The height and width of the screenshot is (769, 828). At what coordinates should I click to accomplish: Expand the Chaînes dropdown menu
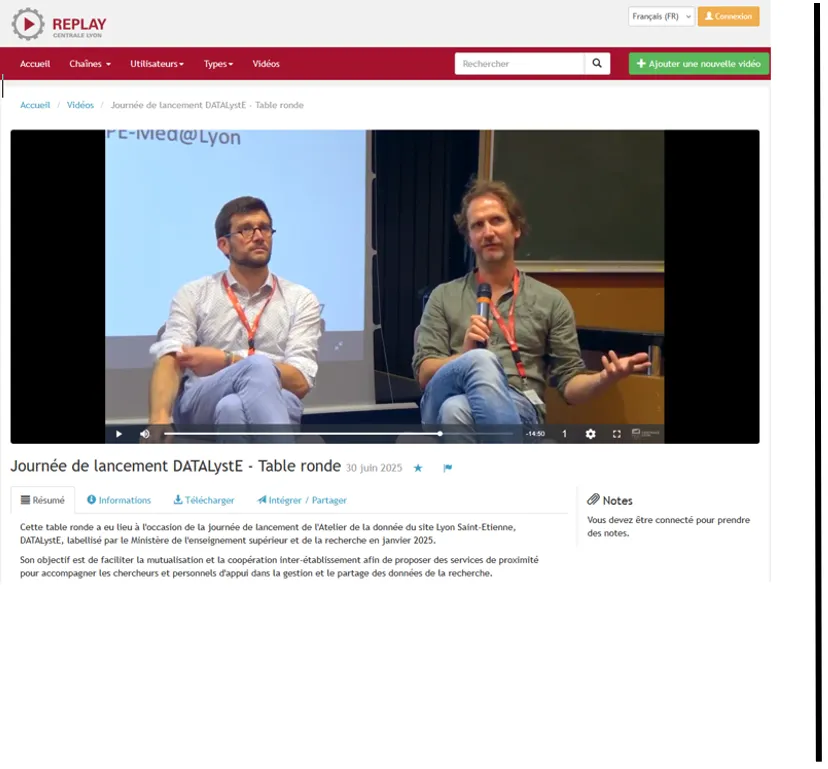[x=90, y=64]
